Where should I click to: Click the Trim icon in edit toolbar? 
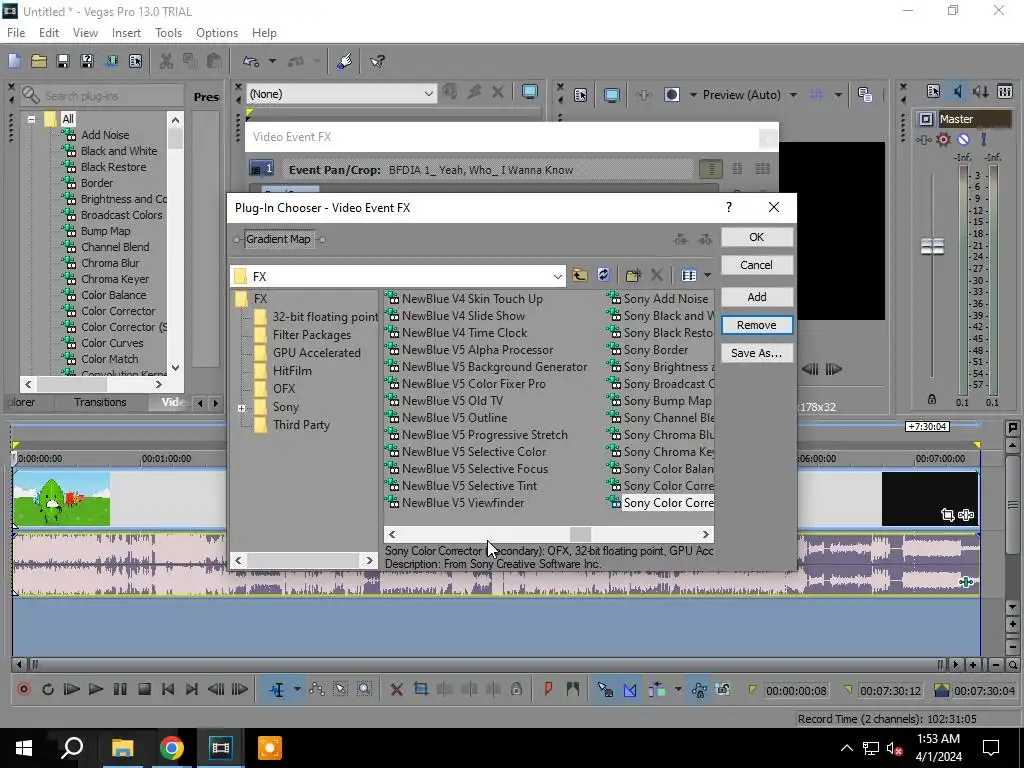click(x=421, y=689)
